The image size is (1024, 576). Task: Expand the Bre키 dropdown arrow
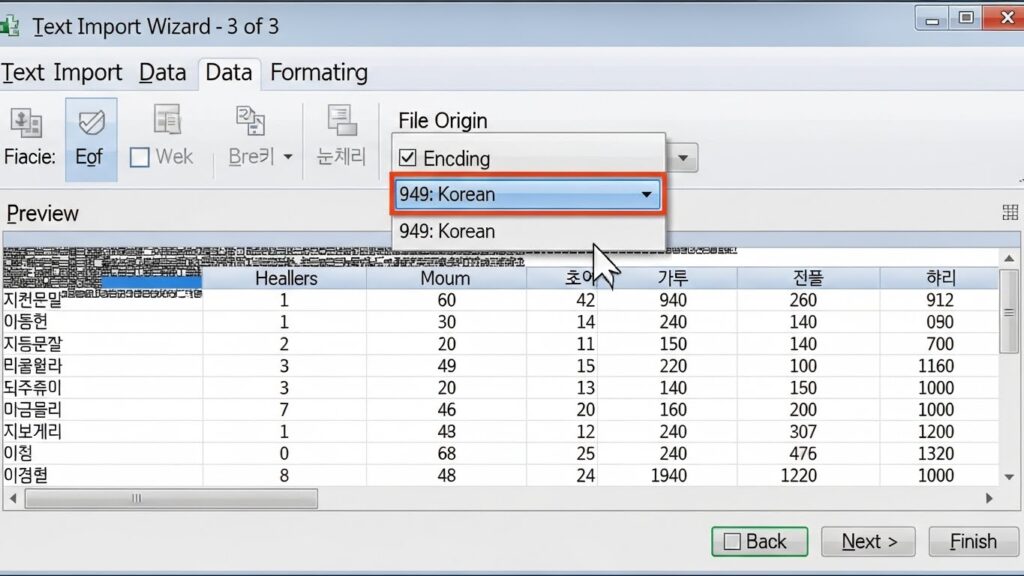pos(288,157)
